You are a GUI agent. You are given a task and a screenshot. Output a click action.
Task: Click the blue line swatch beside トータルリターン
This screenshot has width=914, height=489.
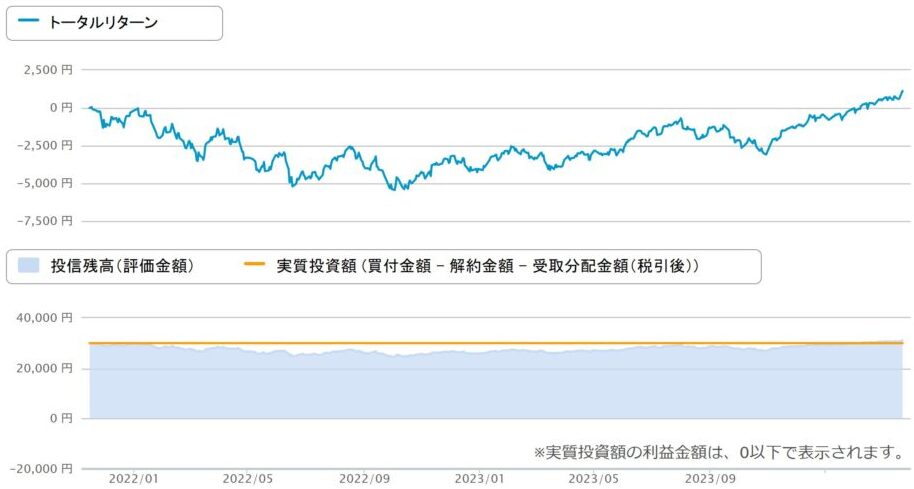[x=29, y=22]
